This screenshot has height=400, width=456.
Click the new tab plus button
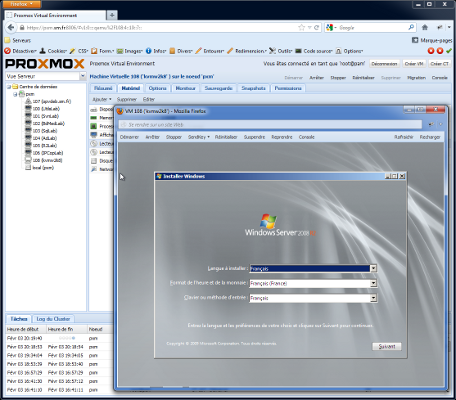pyautogui.click(x=112, y=15)
